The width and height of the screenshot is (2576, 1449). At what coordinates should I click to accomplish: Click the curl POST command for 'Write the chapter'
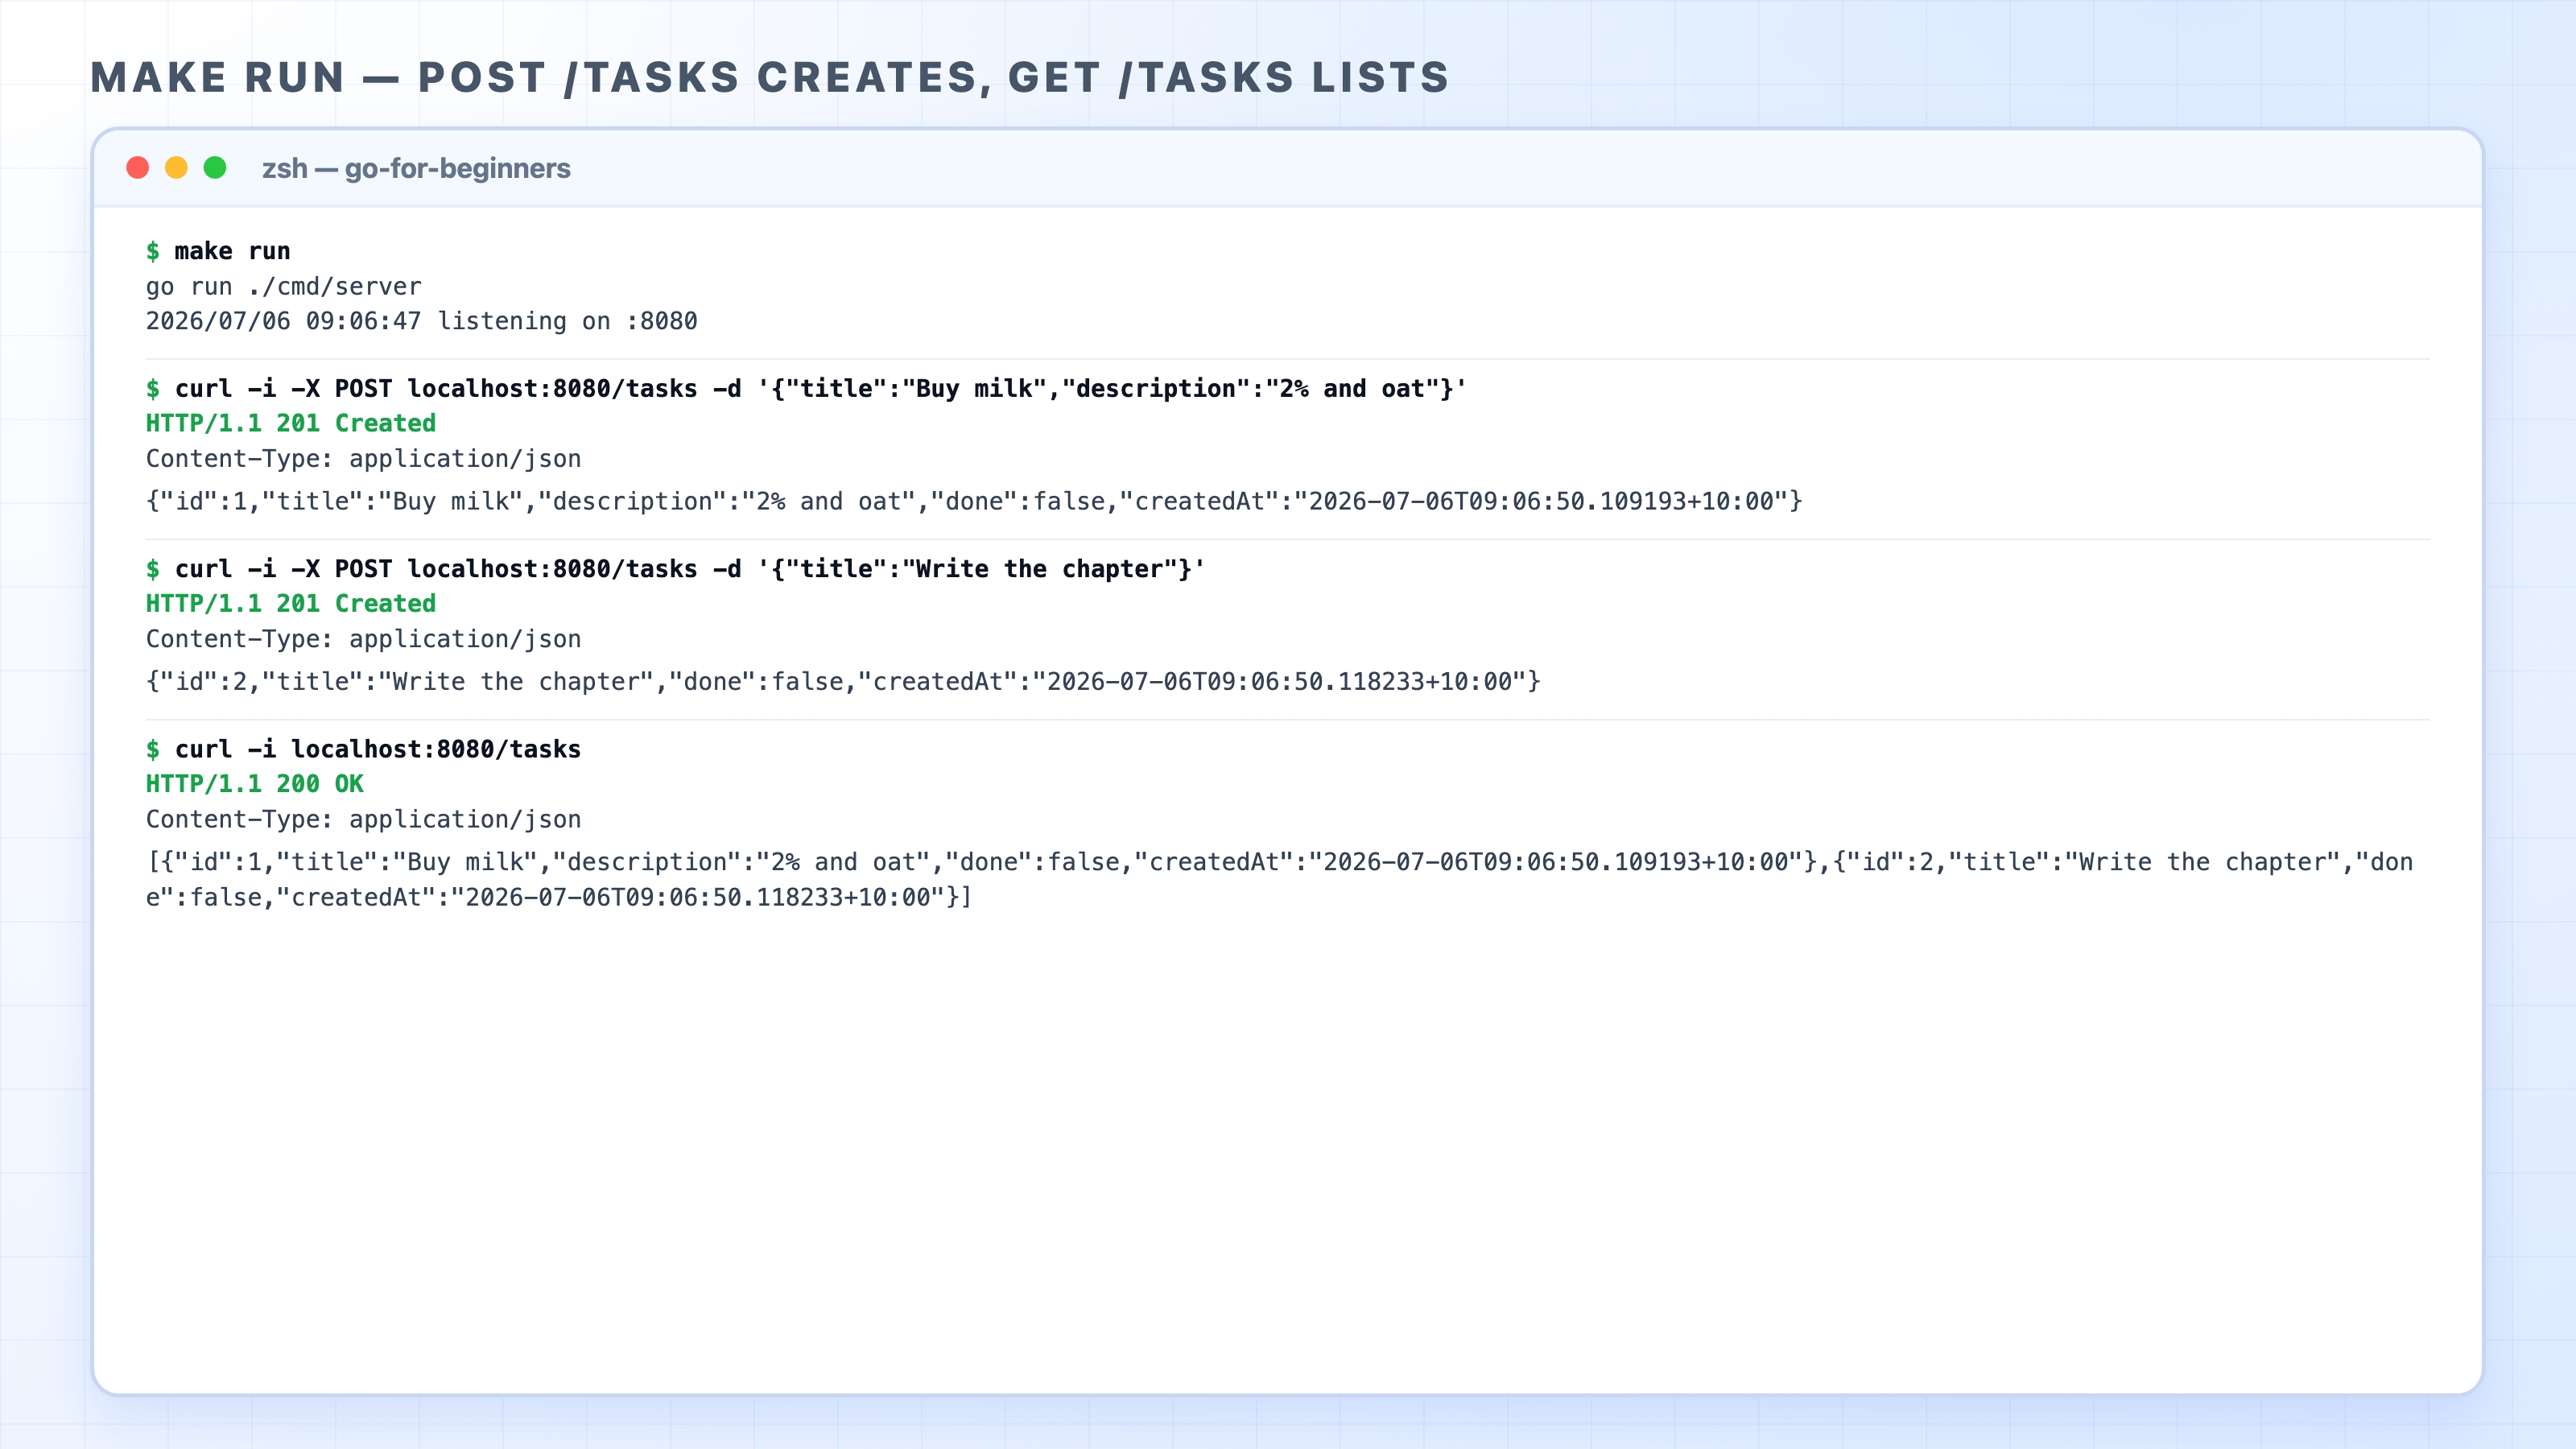676,569
